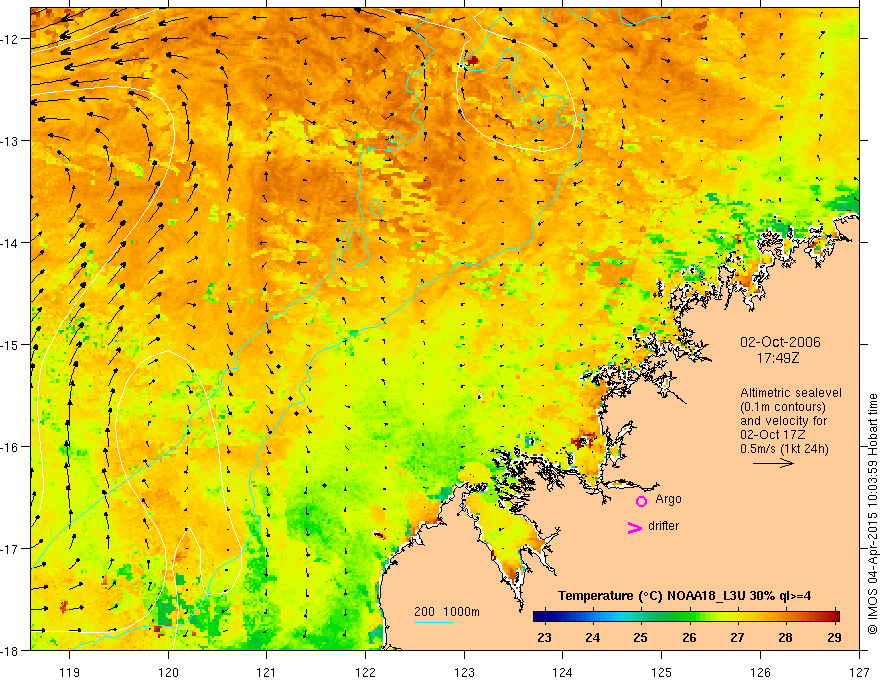Click the '0.5m/s (1kt 24h)' text

[784, 449]
